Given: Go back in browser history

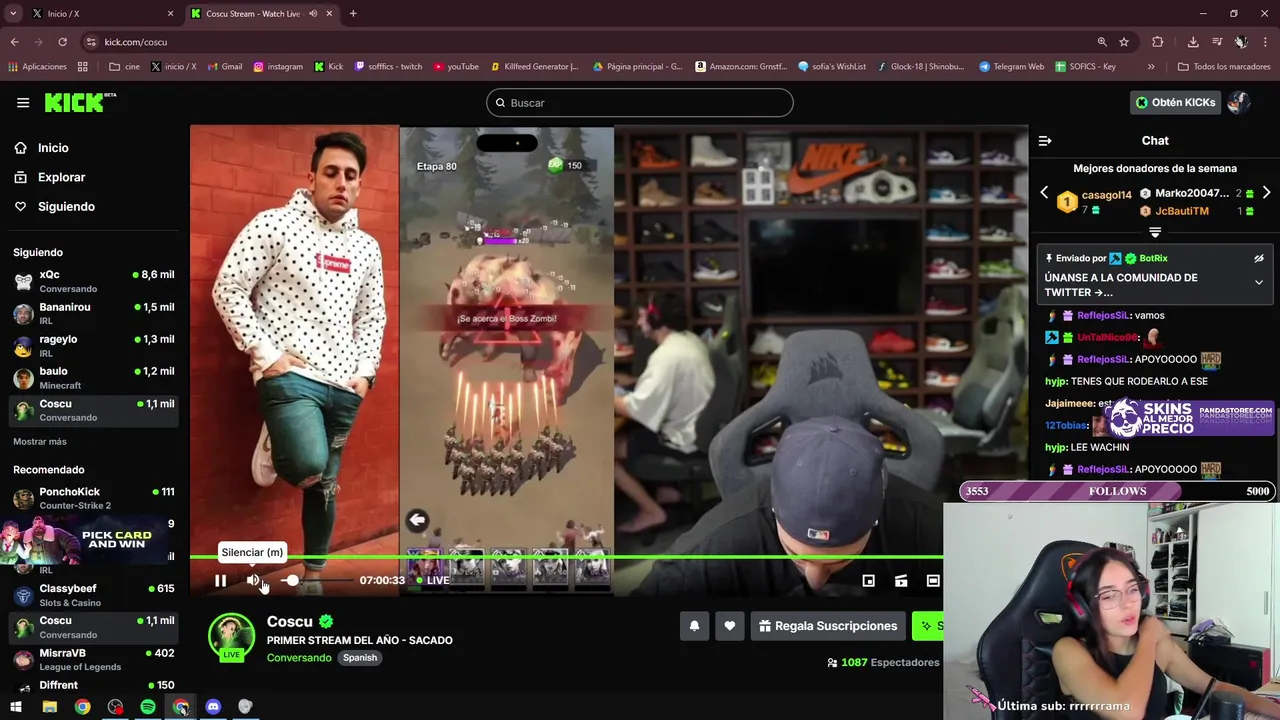Looking at the screenshot, I should tap(14, 42).
